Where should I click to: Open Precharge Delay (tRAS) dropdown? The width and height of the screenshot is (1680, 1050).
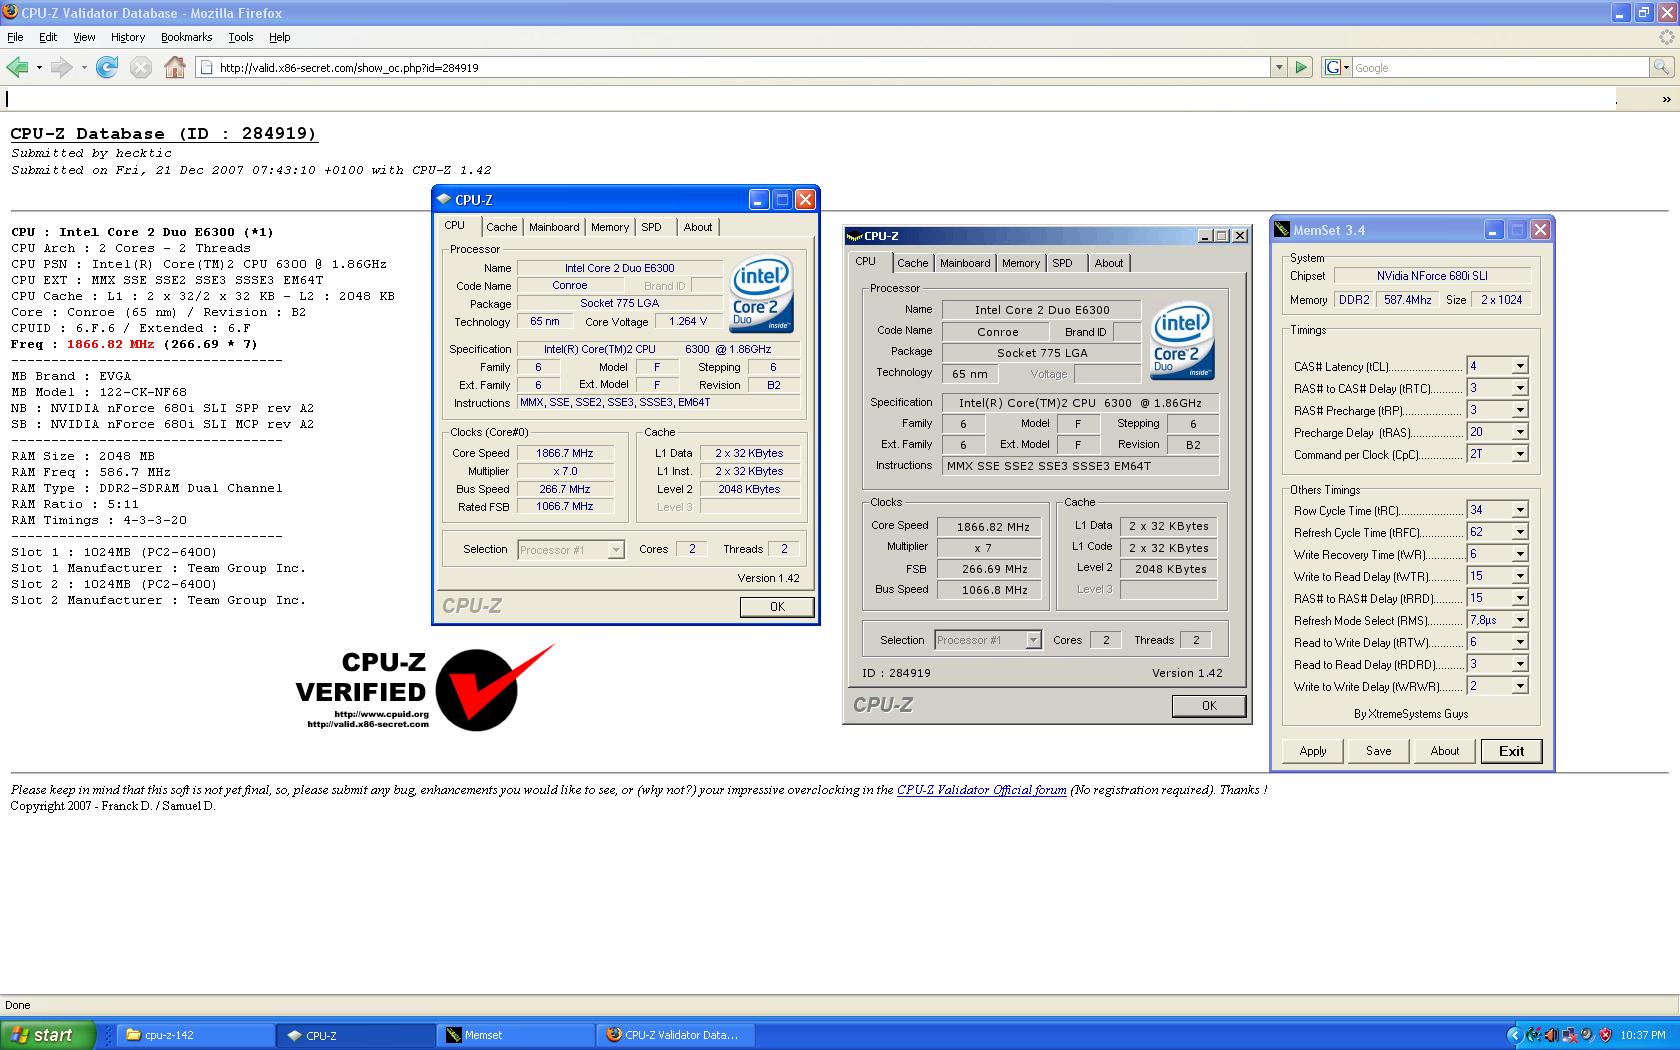coord(1519,432)
